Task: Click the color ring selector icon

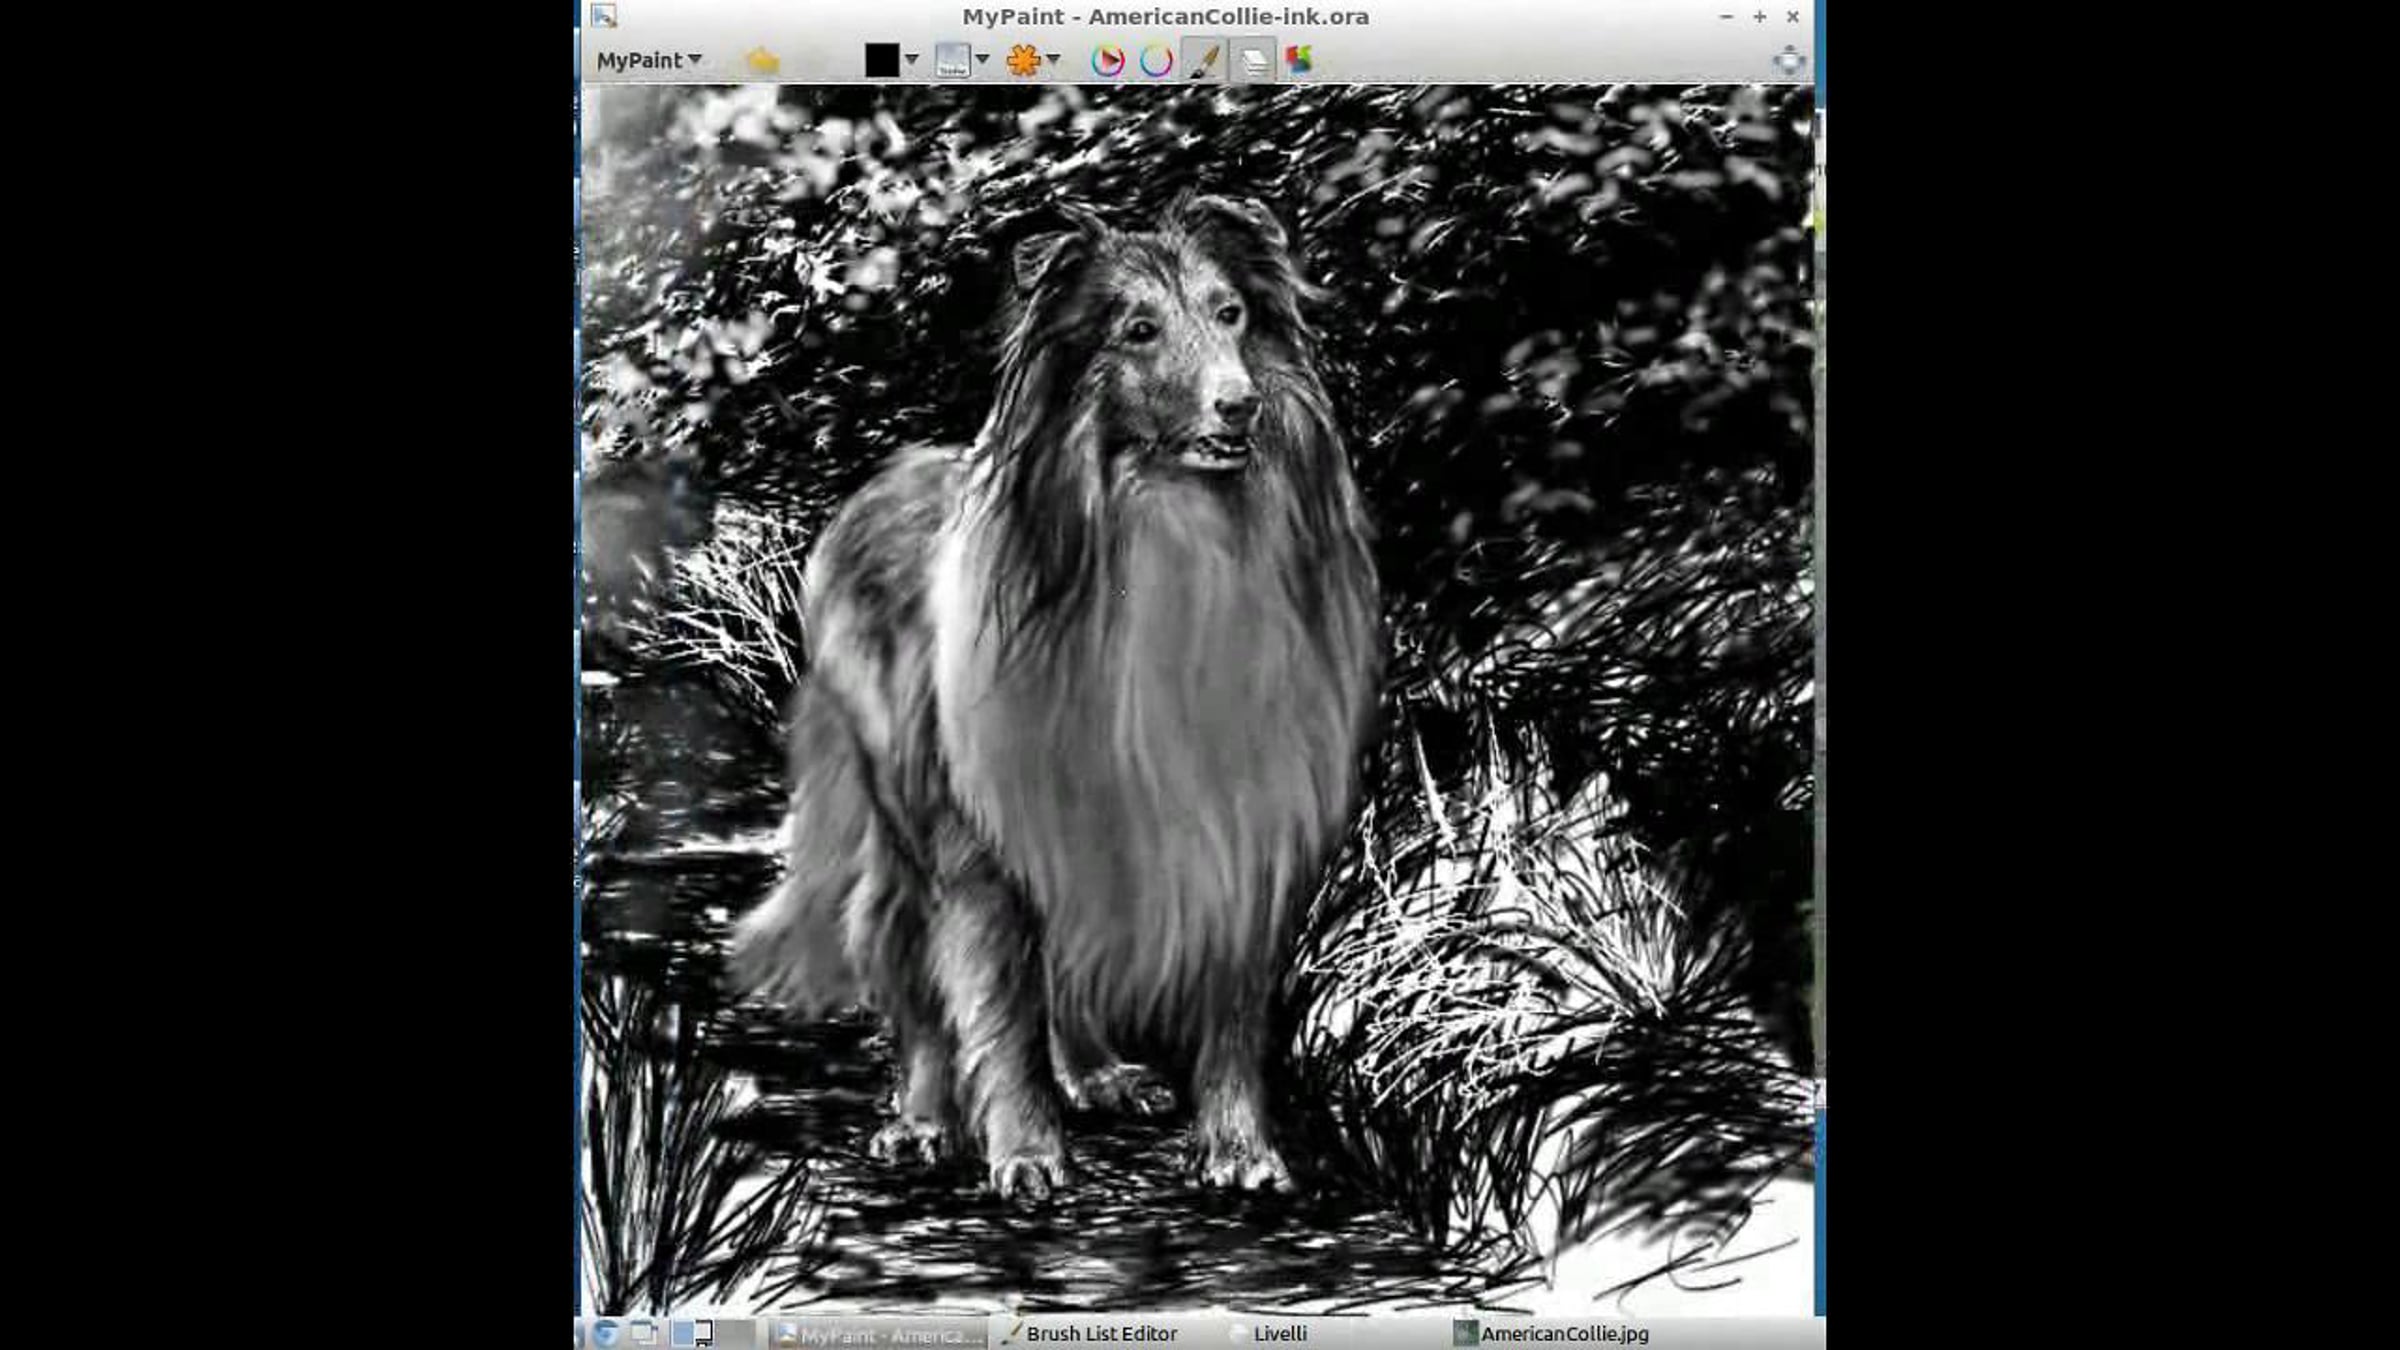Action: coord(1156,61)
